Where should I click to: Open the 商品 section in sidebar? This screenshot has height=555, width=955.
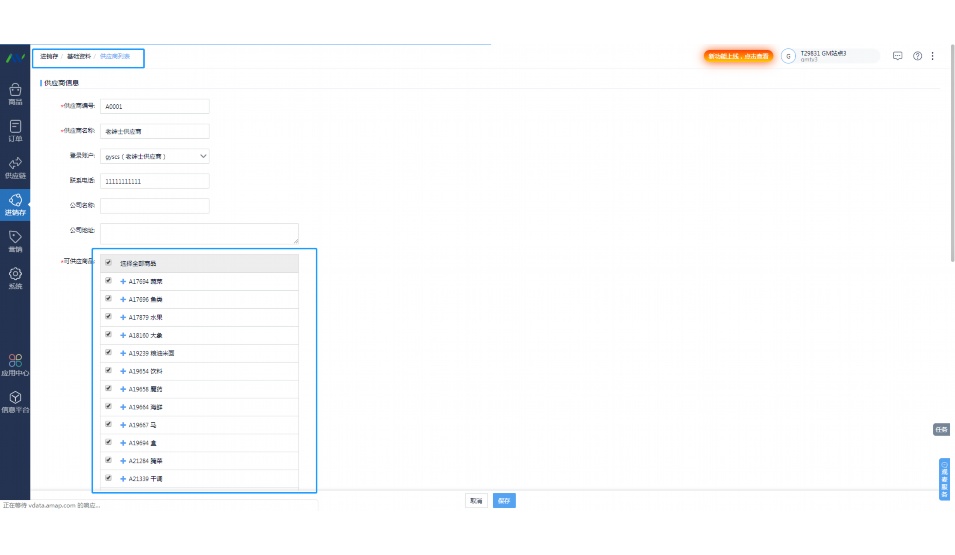click(x=15, y=93)
